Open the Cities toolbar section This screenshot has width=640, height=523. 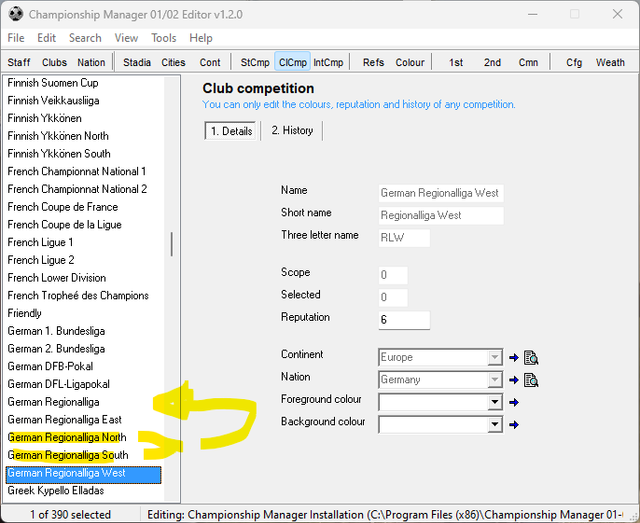pos(173,62)
